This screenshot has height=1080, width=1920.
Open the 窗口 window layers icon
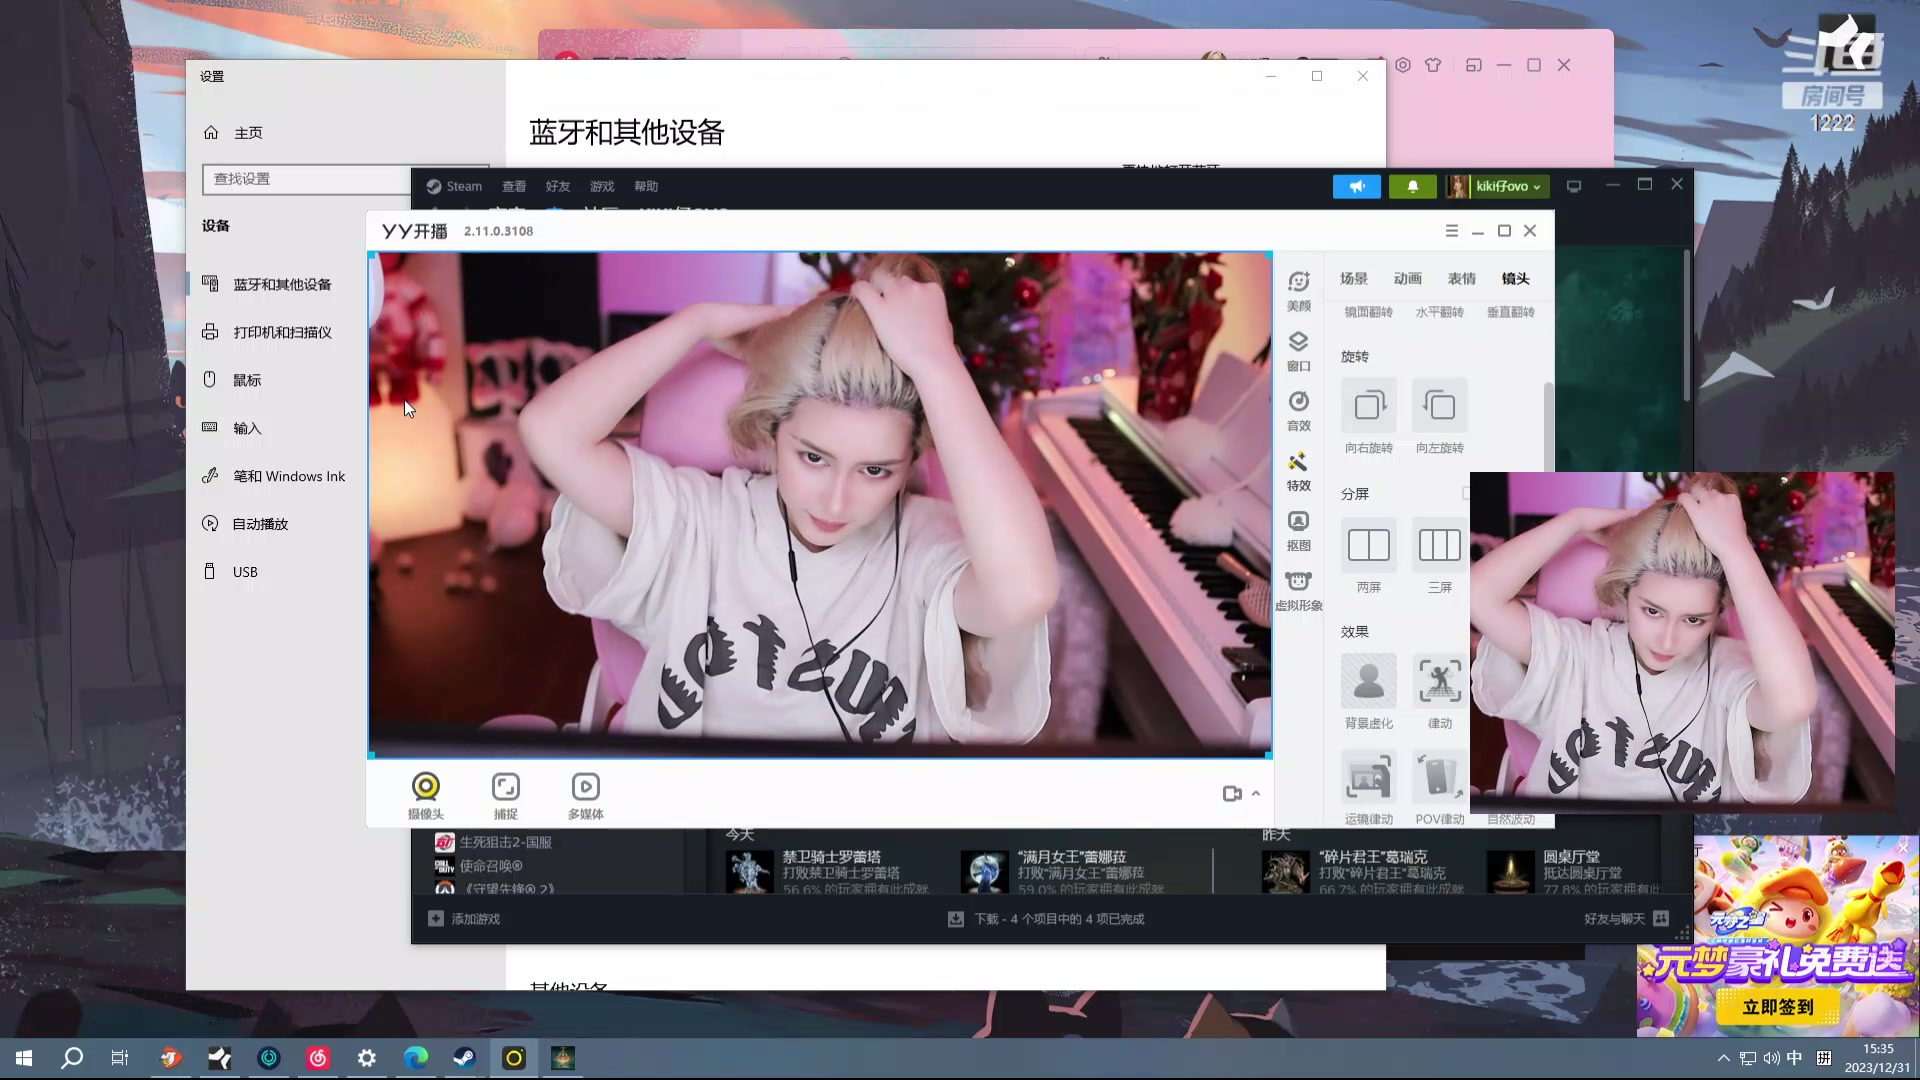coord(1298,350)
